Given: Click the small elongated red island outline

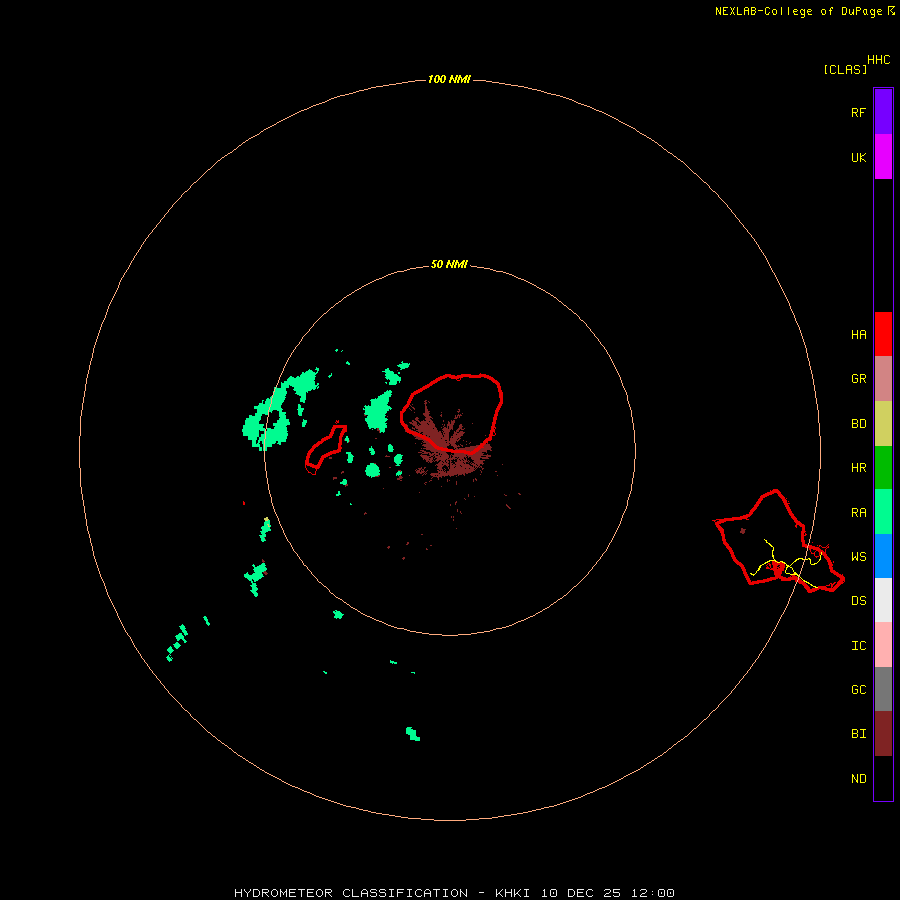Looking at the screenshot, I should click(326, 448).
